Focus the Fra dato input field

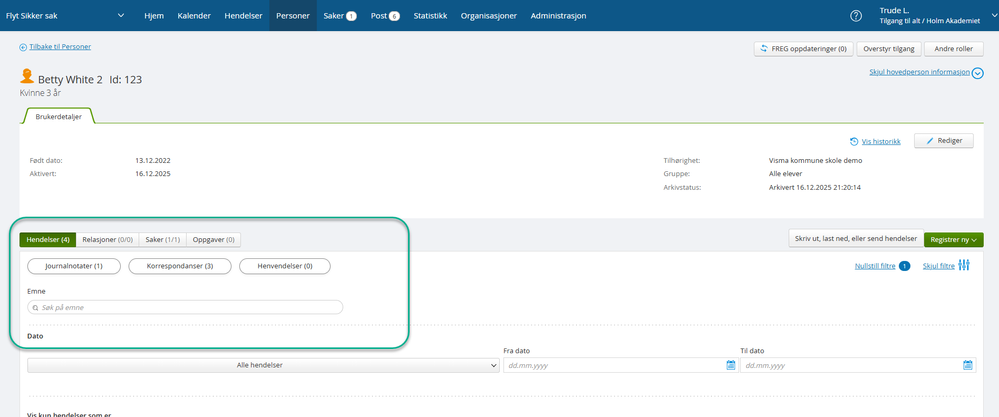click(620, 365)
